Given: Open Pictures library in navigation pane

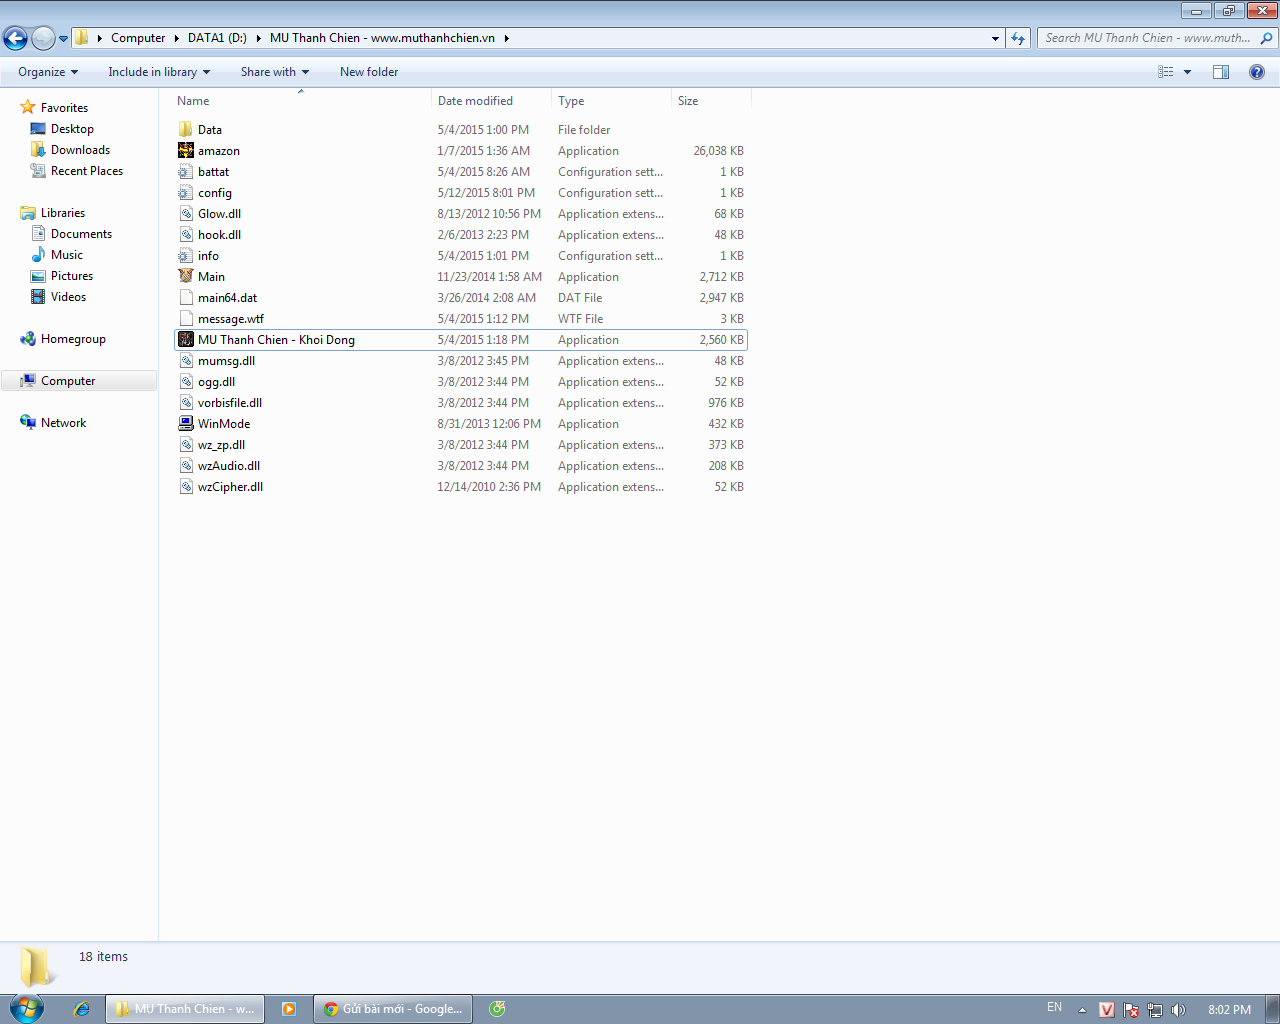Looking at the screenshot, I should (x=72, y=276).
